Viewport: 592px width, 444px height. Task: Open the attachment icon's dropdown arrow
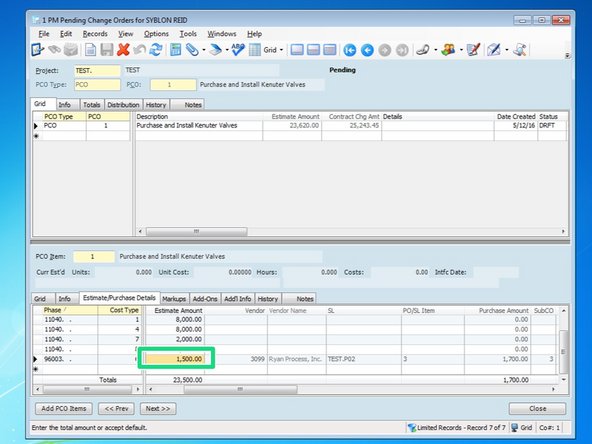pos(204,50)
